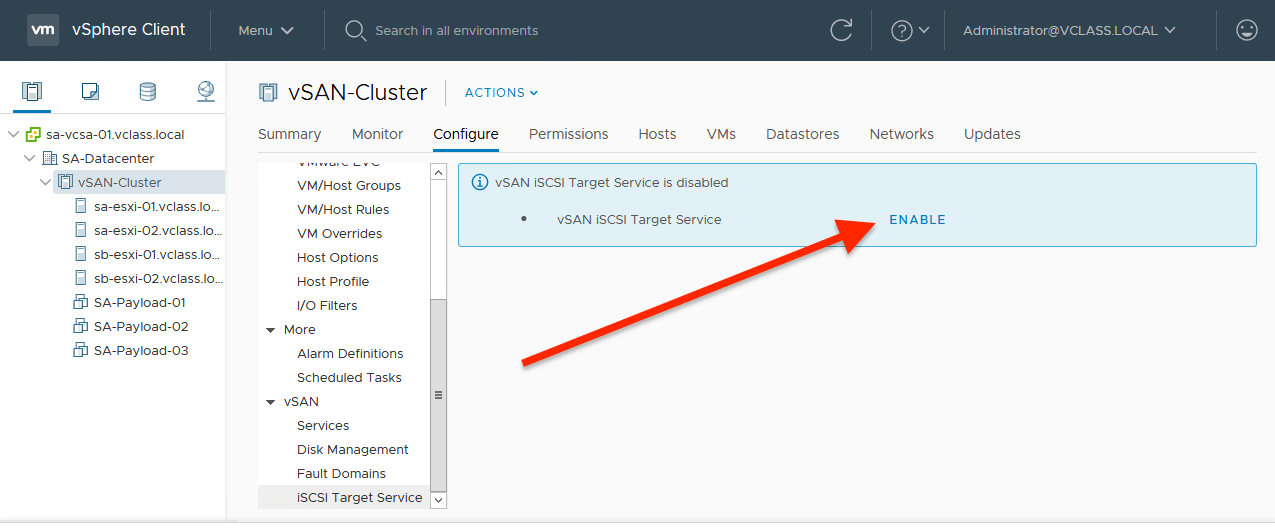Image resolution: width=1275 pixels, height=531 pixels.
Task: Refresh the vSphere Client
Action: (x=841, y=30)
